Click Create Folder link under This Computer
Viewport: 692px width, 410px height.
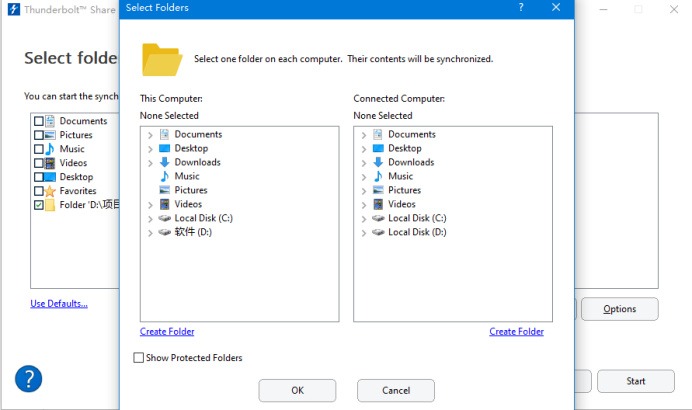[167, 332]
